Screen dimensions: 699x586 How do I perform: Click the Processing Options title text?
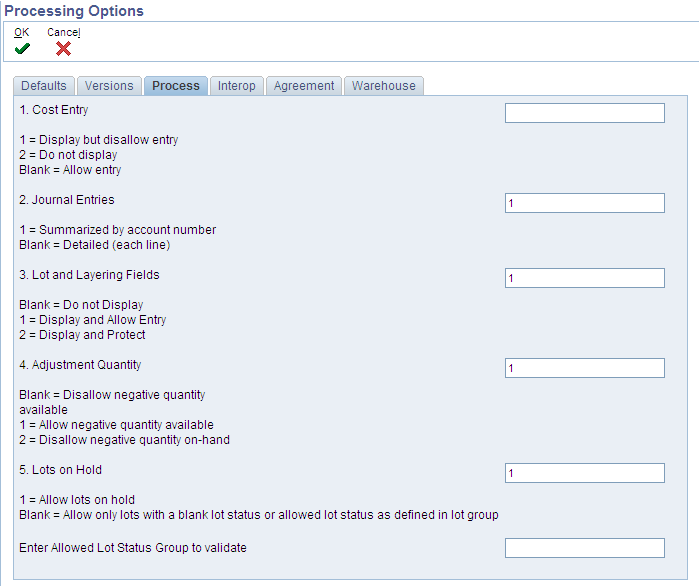[x=74, y=11]
